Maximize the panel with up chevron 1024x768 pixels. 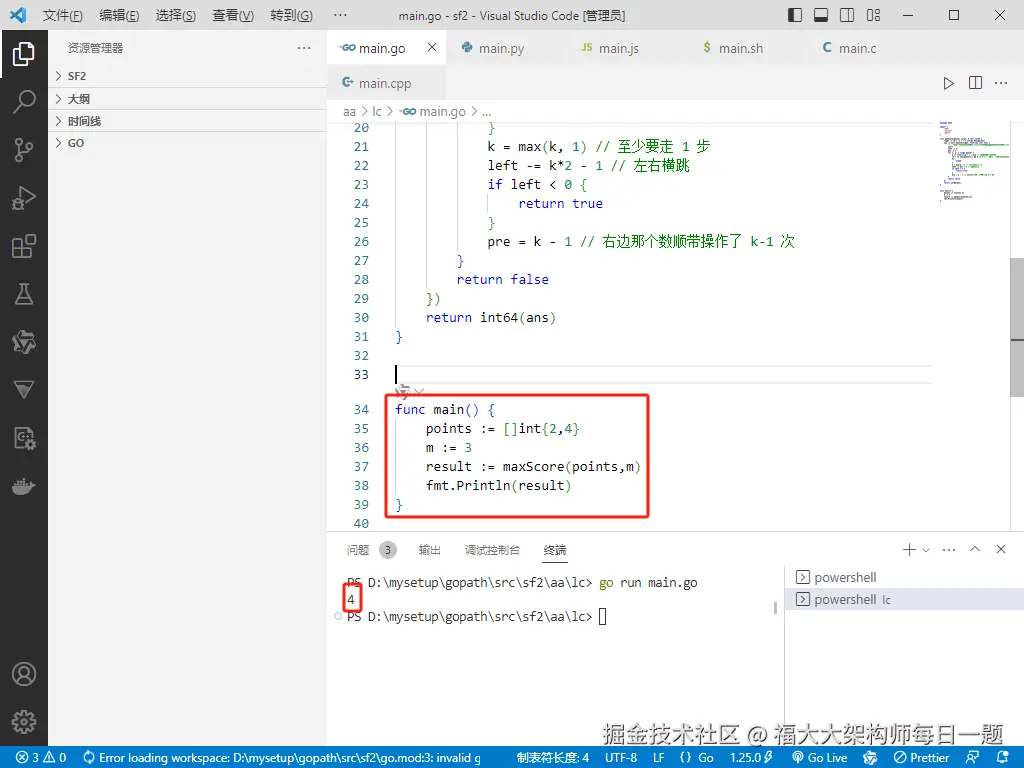(x=975, y=549)
